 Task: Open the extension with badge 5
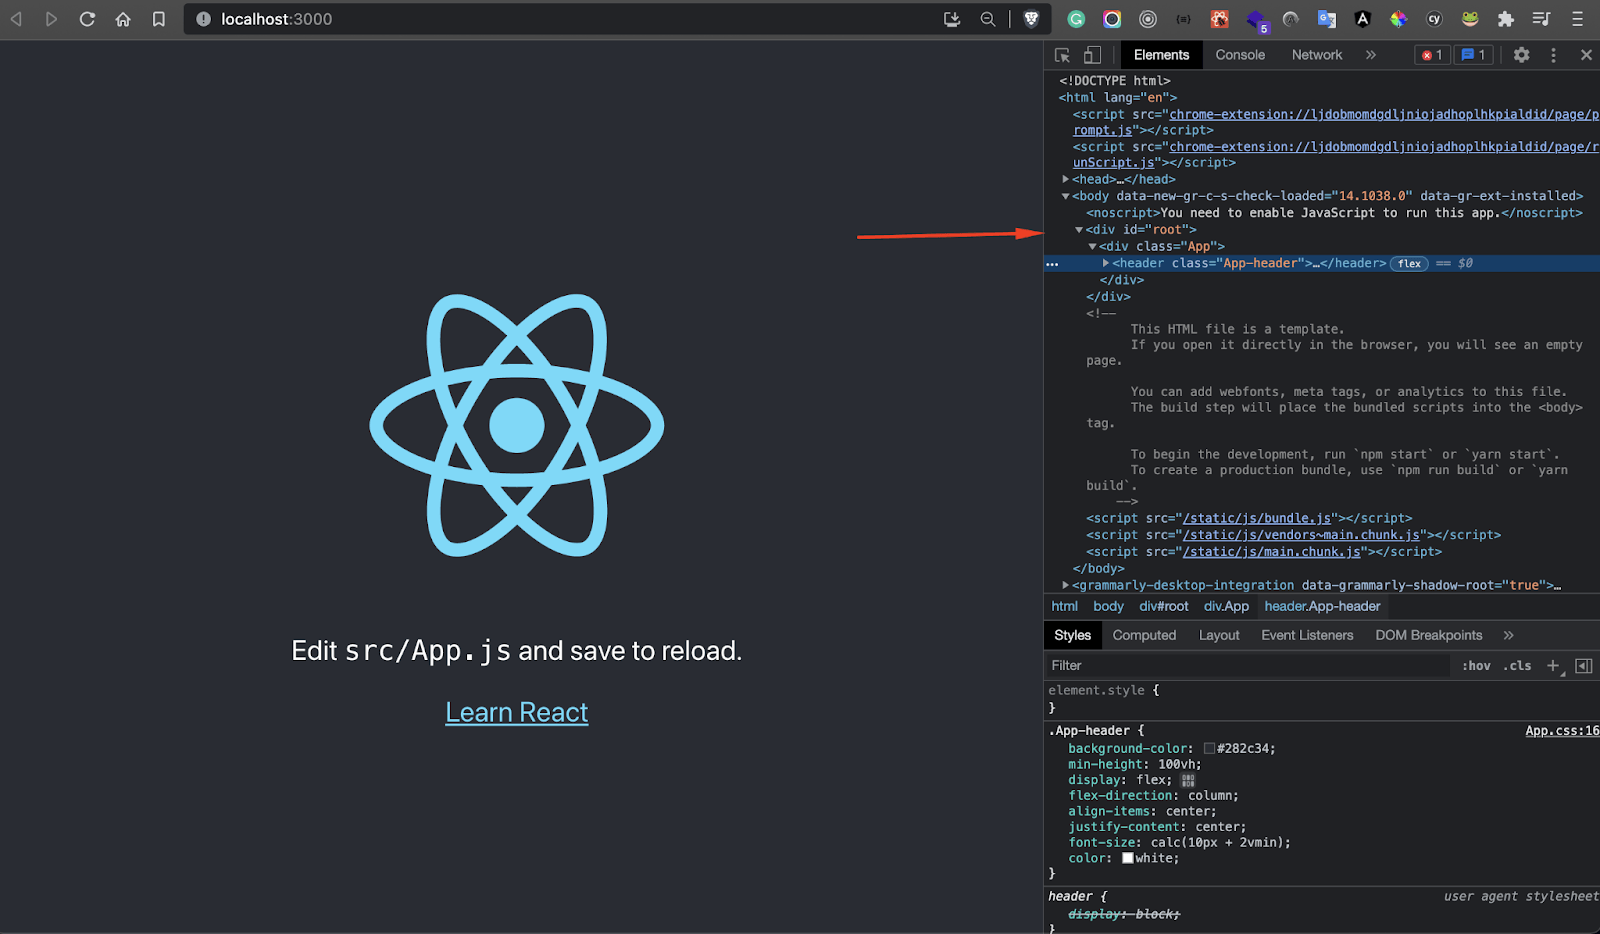1257,20
